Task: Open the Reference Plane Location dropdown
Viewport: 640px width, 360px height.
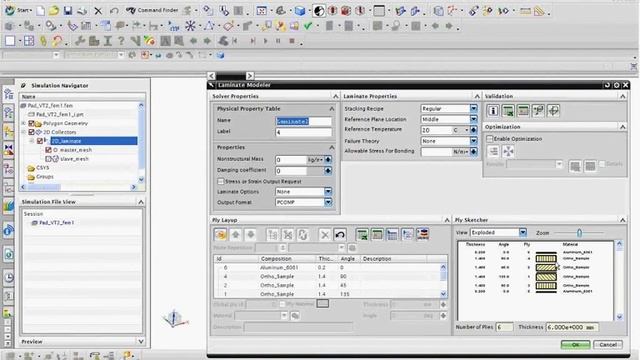Action: [473, 119]
